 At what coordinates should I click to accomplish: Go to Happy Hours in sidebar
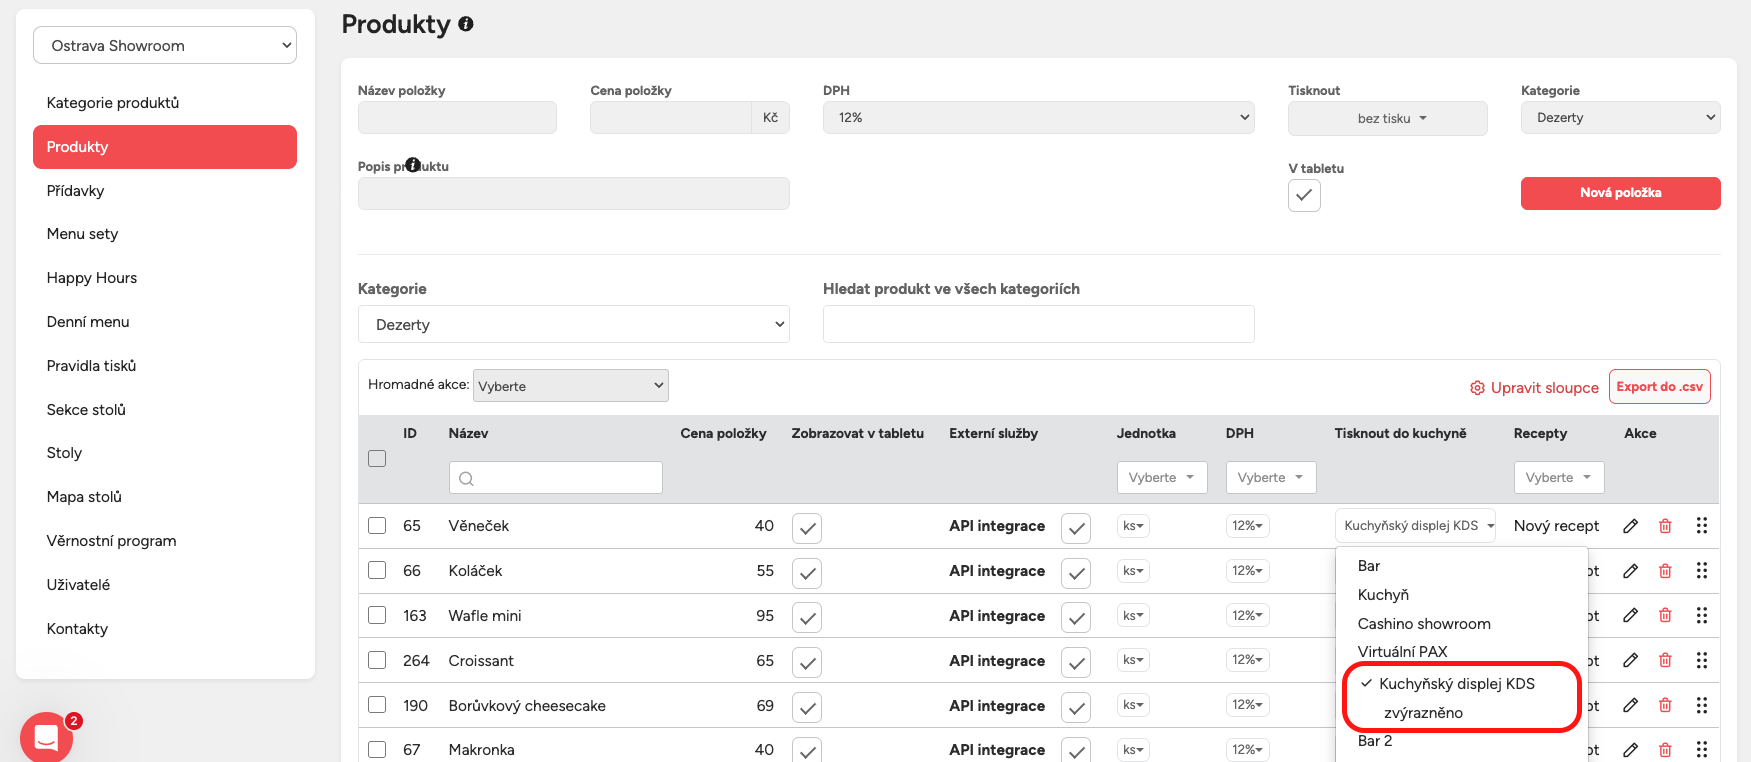pos(92,278)
